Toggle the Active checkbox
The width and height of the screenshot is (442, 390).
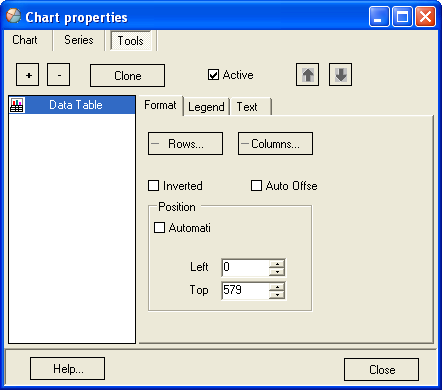click(213, 75)
